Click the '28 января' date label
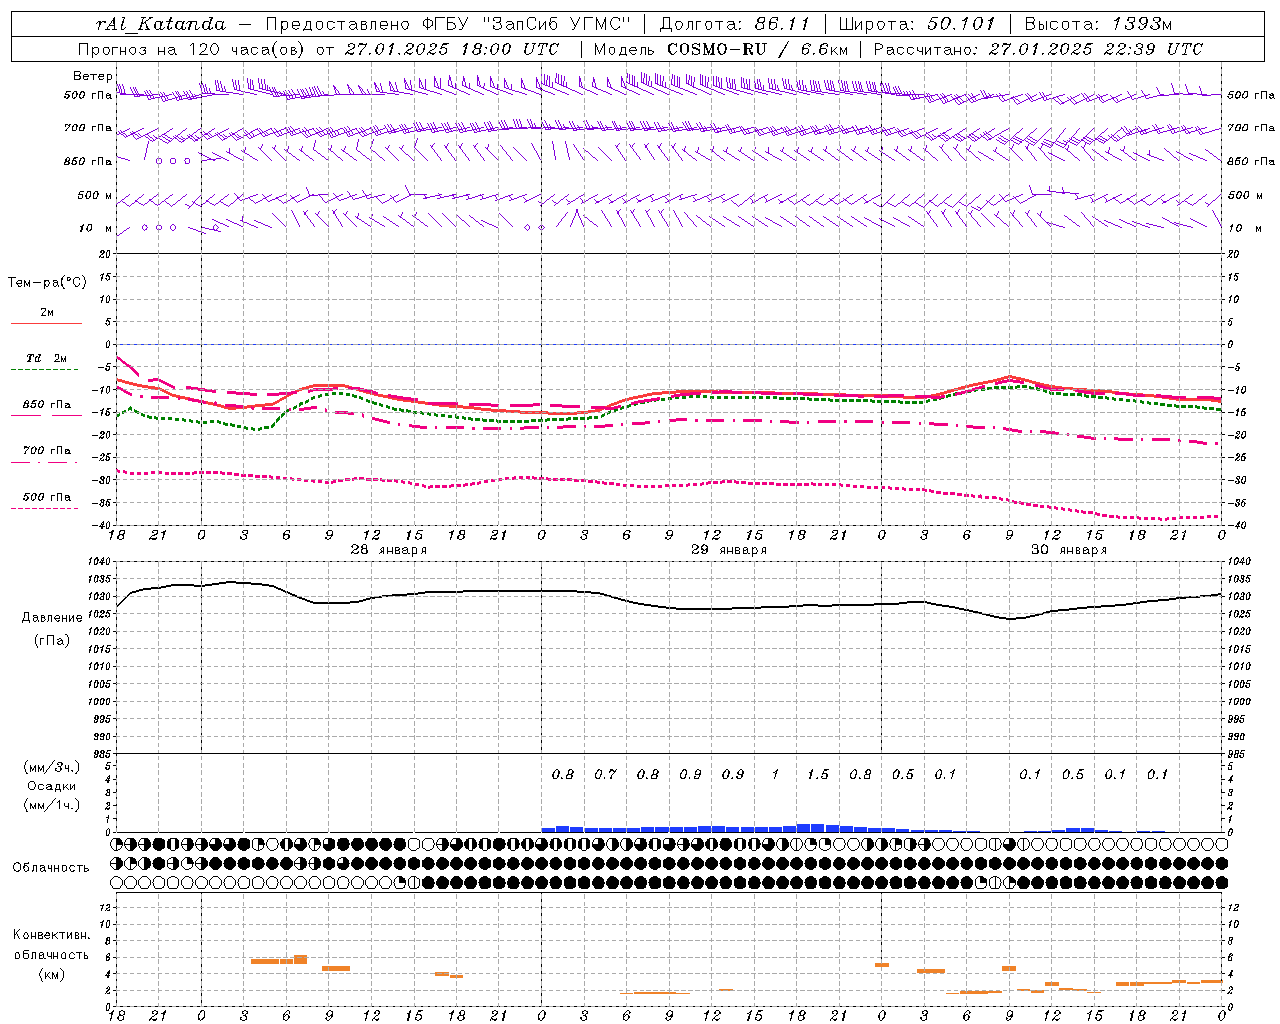This screenshot has width=1280, height=1024. 389,550
